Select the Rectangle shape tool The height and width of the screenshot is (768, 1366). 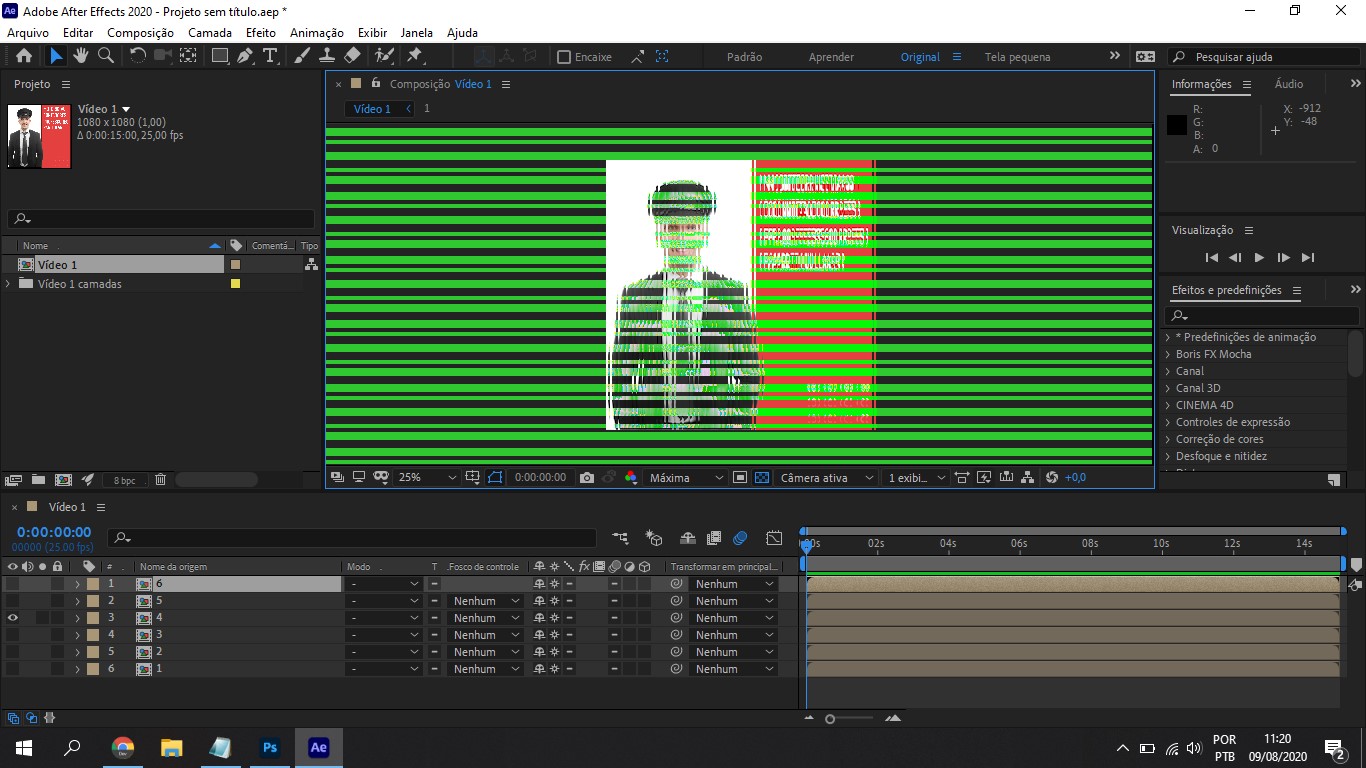[x=218, y=56]
